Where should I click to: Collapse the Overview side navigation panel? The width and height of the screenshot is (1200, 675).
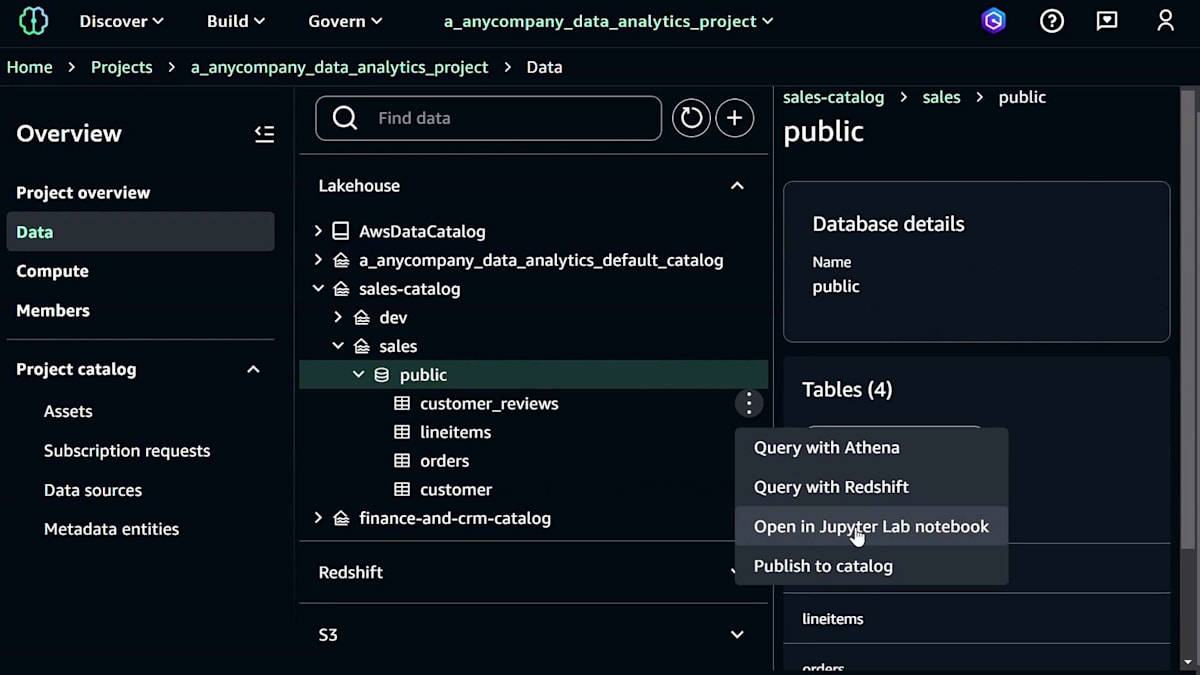click(264, 134)
